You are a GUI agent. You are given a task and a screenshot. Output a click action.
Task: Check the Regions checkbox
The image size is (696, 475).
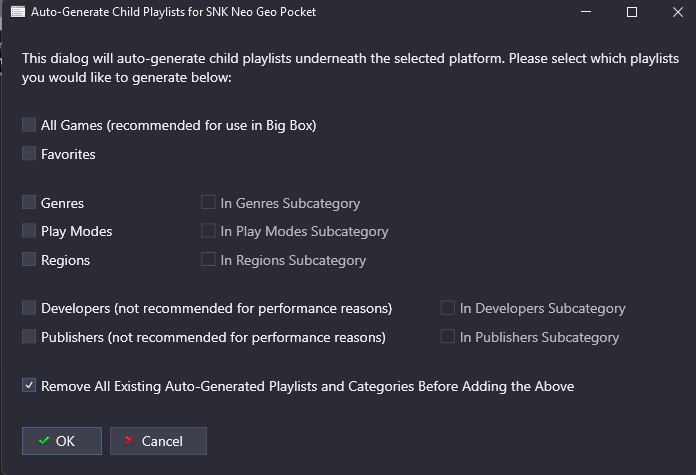[29, 259]
